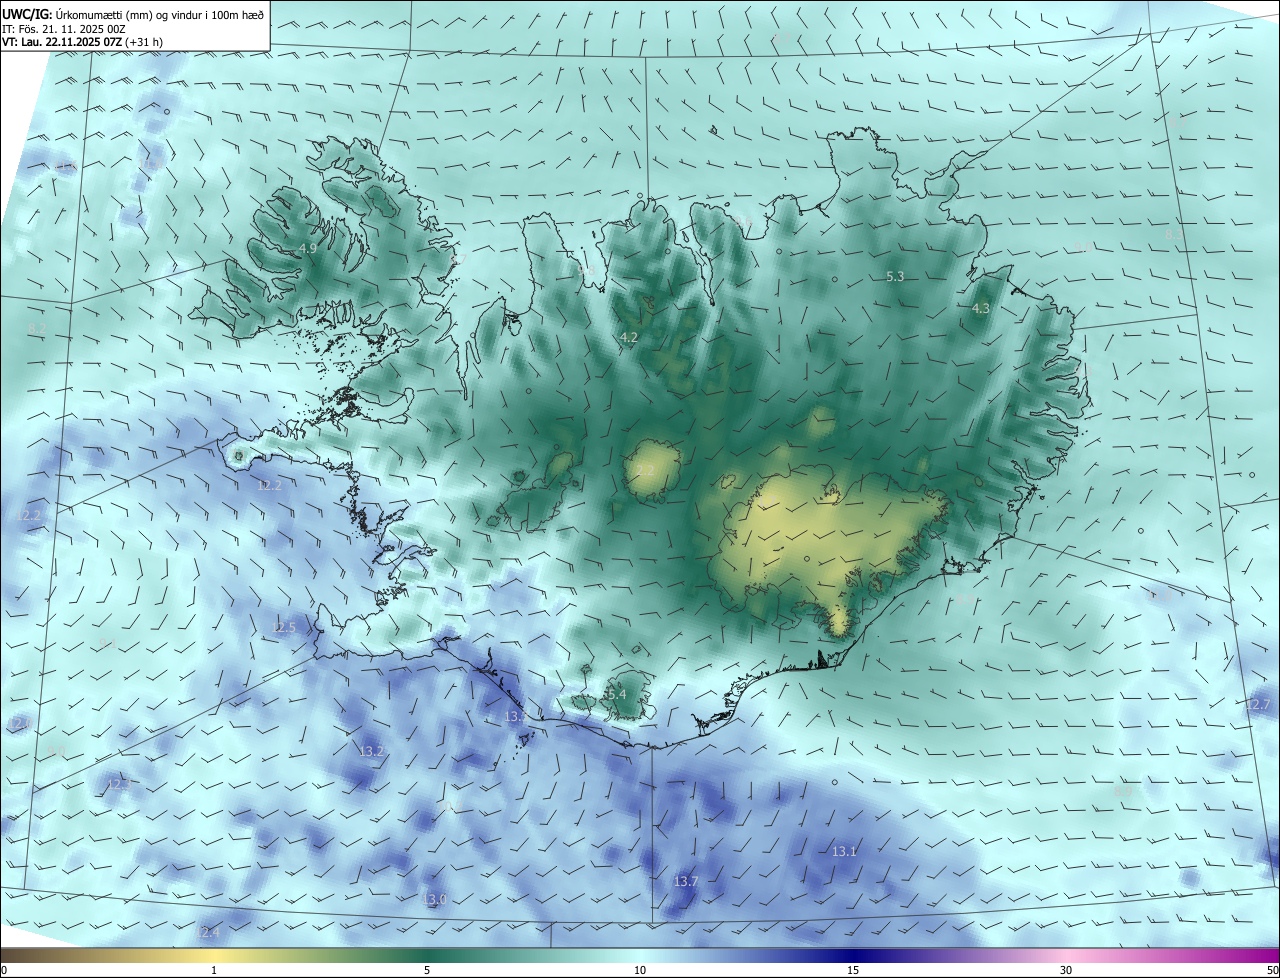Click the valid time 'VT: Lau. 22.11.2025 07Z (+31 h)'
Viewport: 1280px width, 978px height.
(83, 42)
